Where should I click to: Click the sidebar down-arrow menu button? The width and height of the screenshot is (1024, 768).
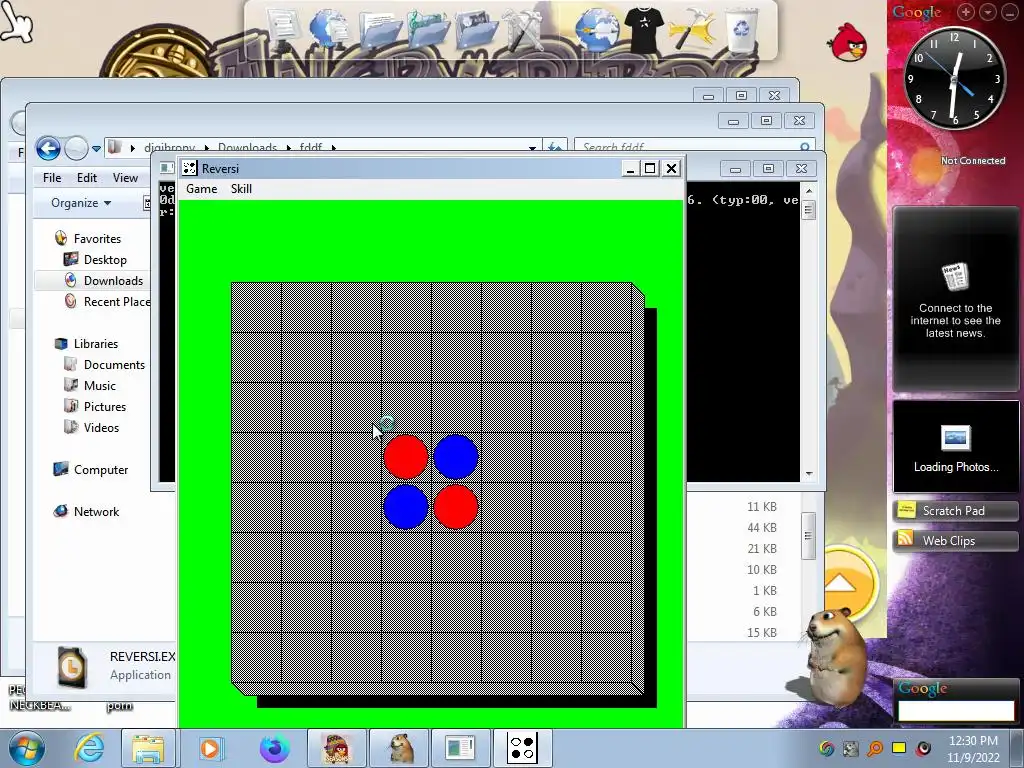click(x=988, y=12)
